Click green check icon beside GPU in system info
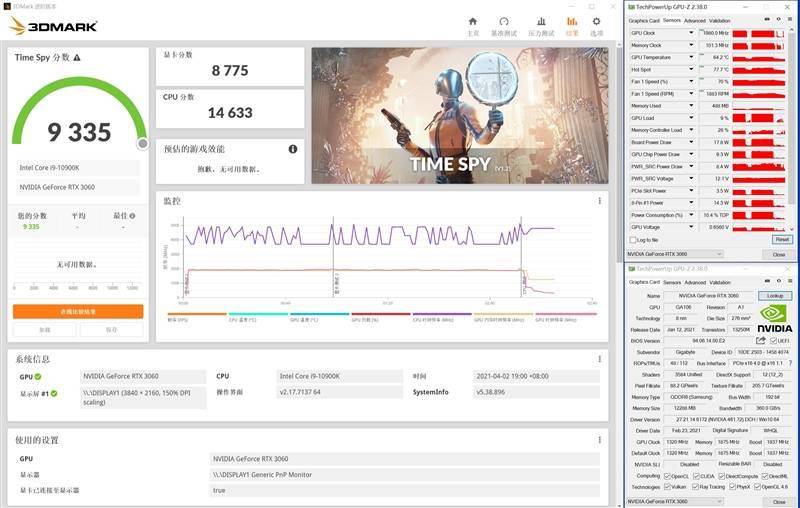 coord(38,377)
